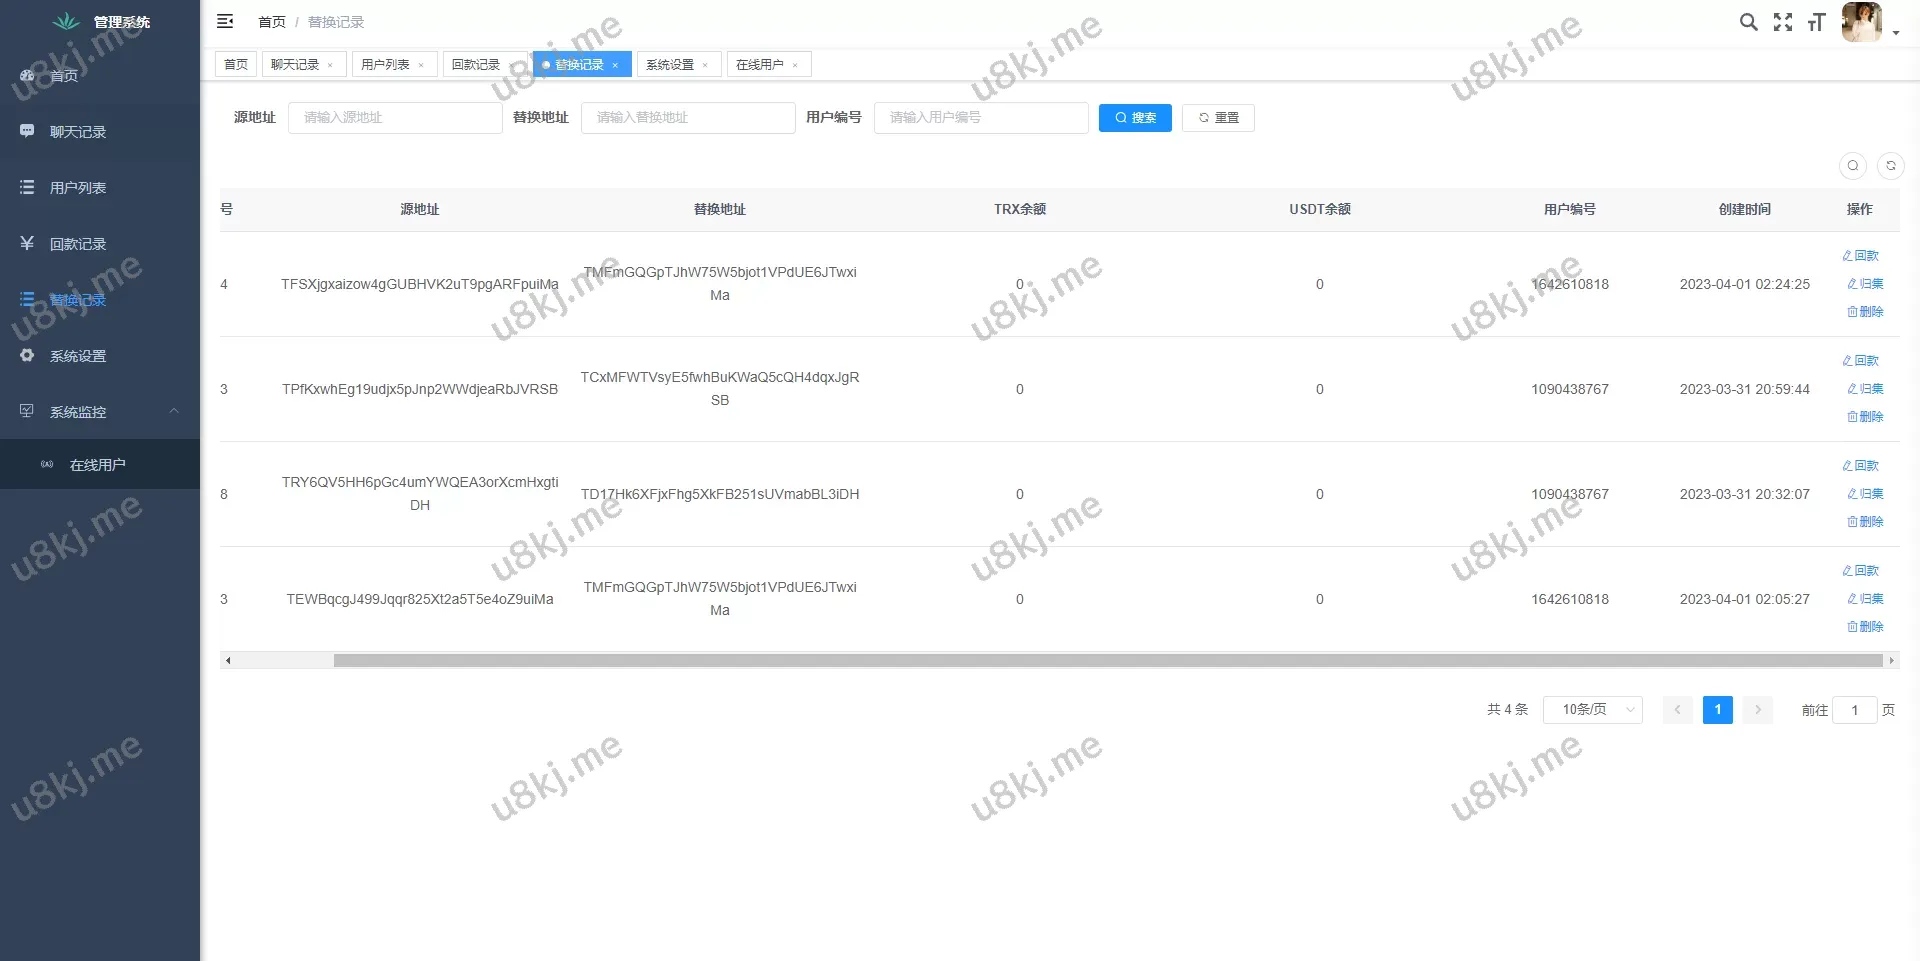Screen dimensions: 1920x961
Task: Open 系统设置 gear item in sidebar
Action: tap(78, 356)
